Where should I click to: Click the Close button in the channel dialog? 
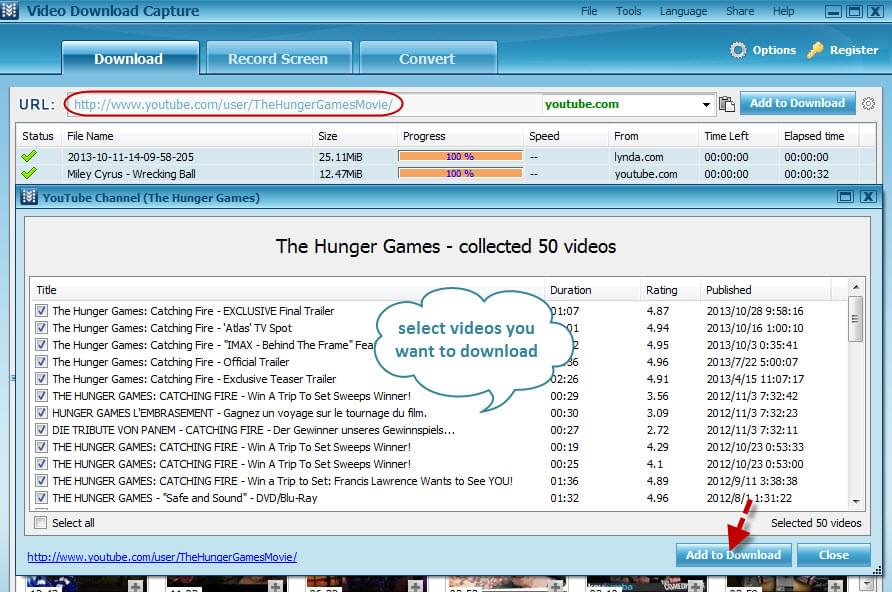[833, 554]
